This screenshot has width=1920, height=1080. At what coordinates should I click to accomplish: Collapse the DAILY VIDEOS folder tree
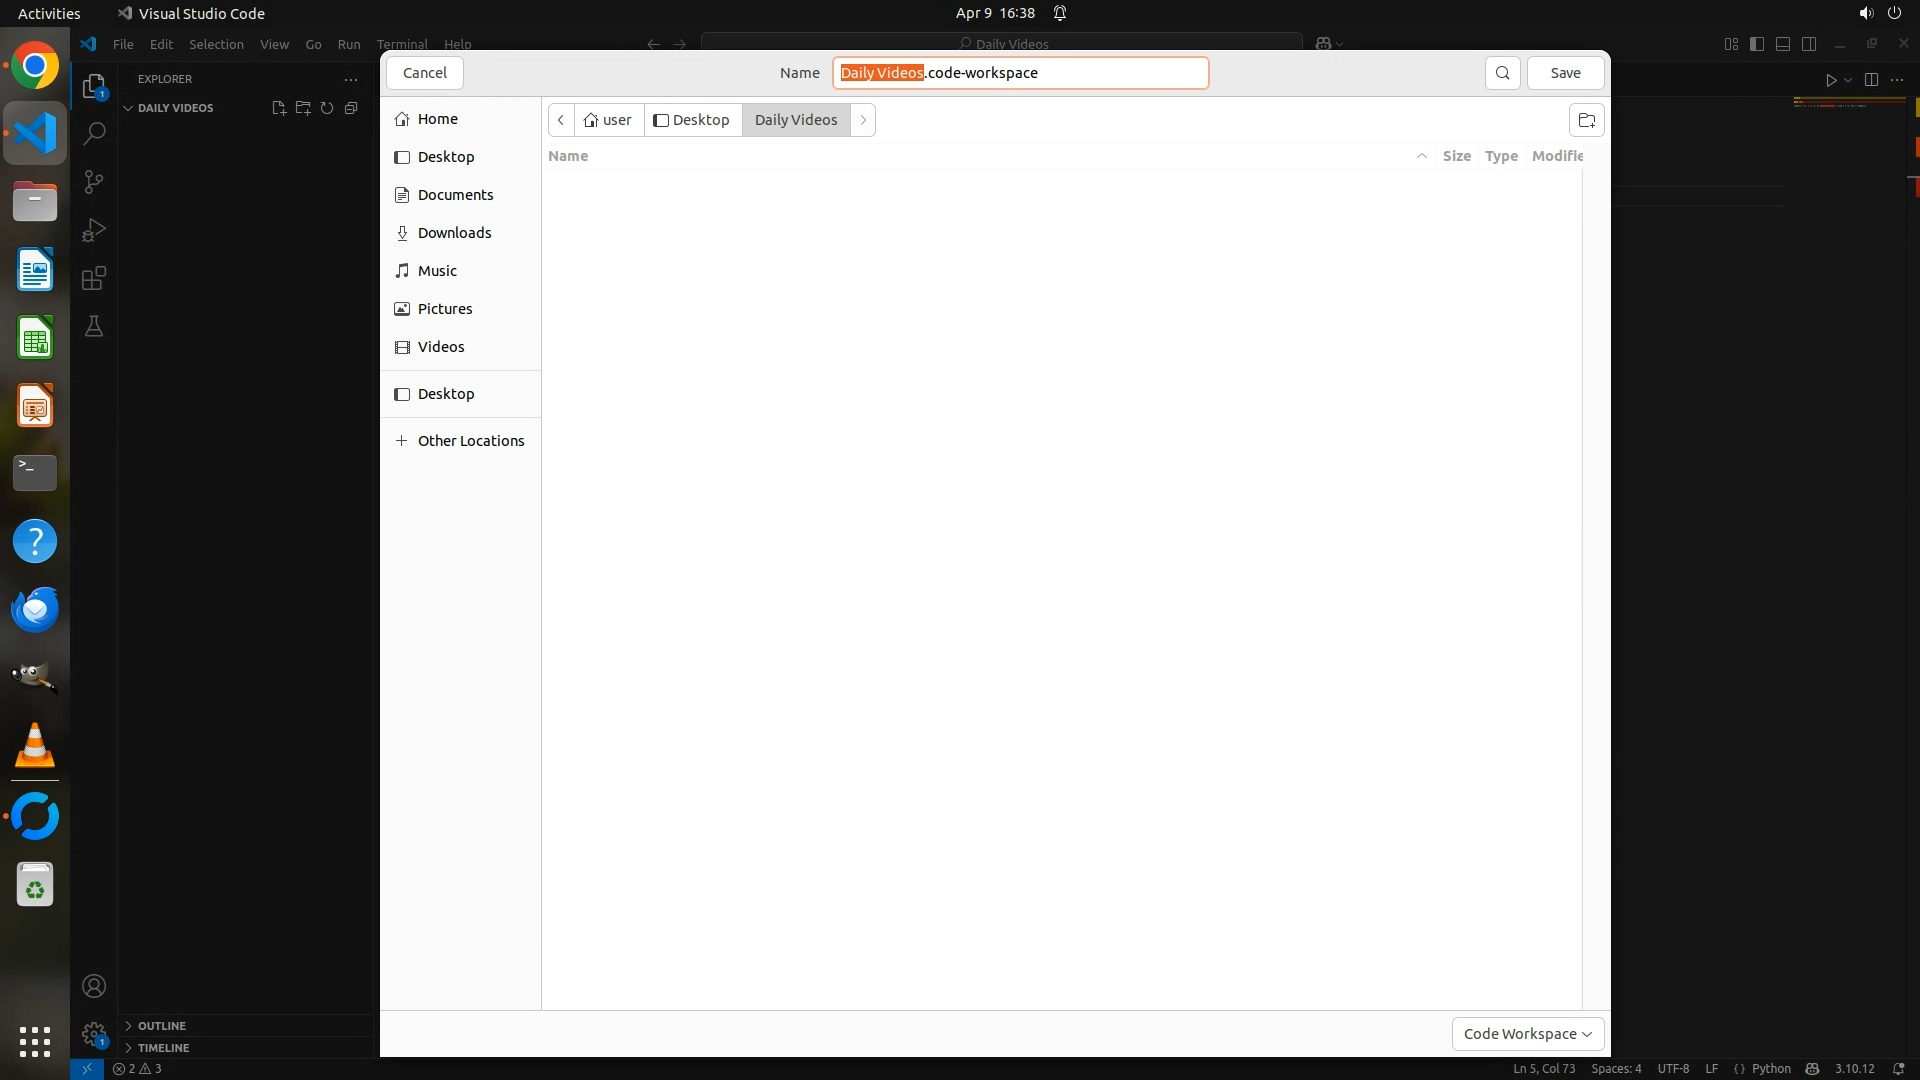tap(128, 108)
